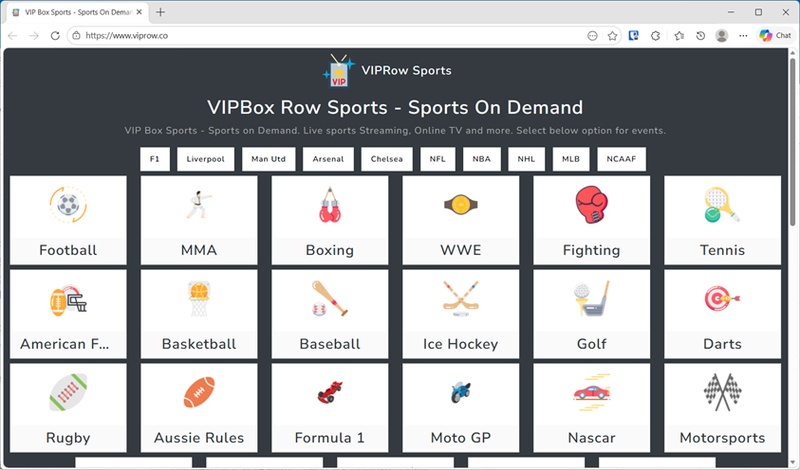View site information lock icon
This screenshot has height=470, width=800.
[77, 36]
